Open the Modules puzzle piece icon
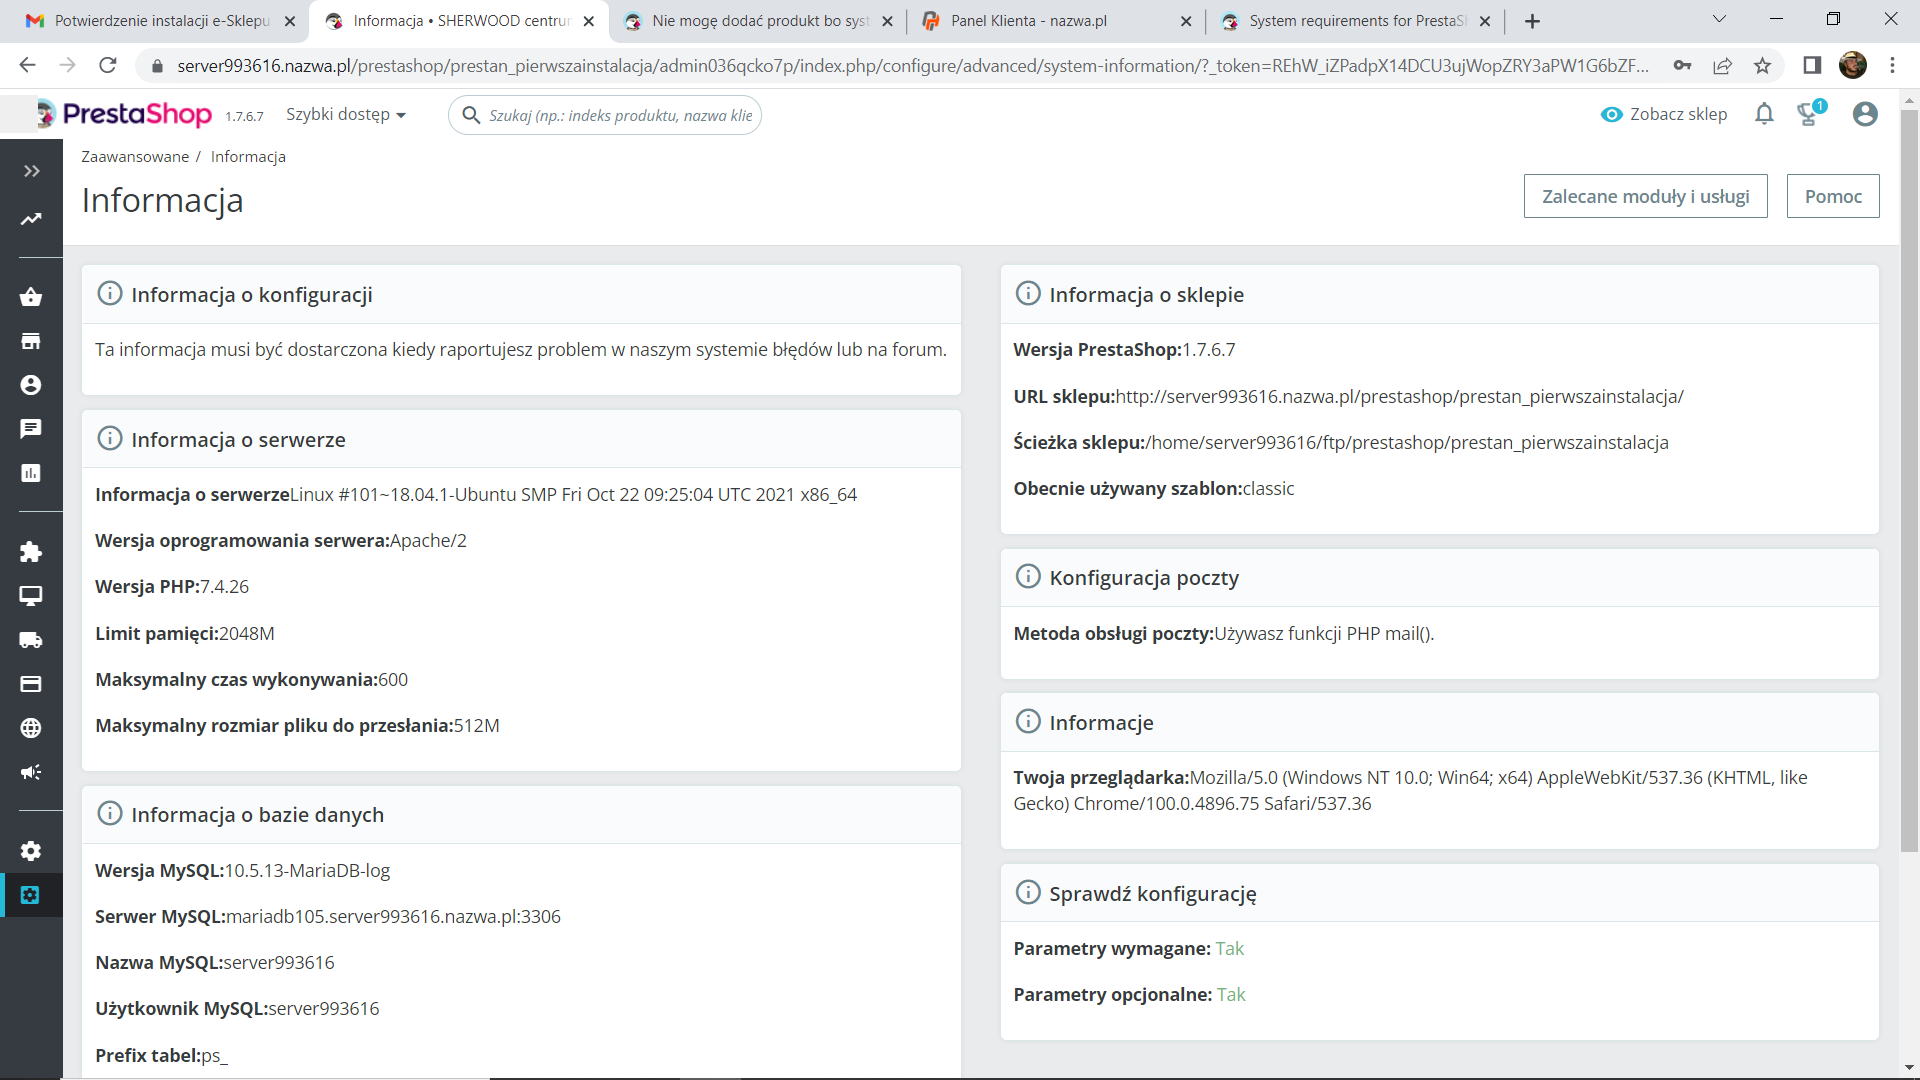 tap(31, 552)
